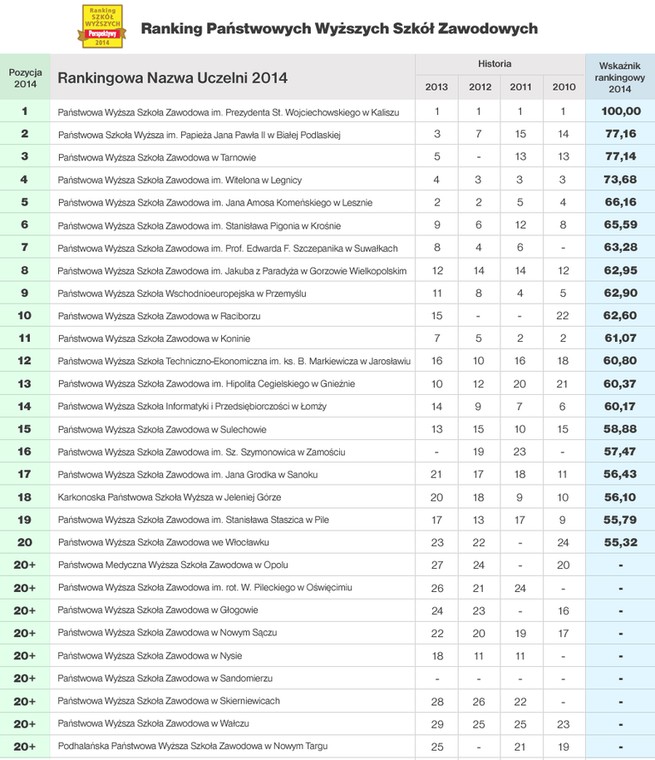Click the indicator value 58,88
Image resolution: width=655 pixels, height=760 pixels.
pos(620,429)
